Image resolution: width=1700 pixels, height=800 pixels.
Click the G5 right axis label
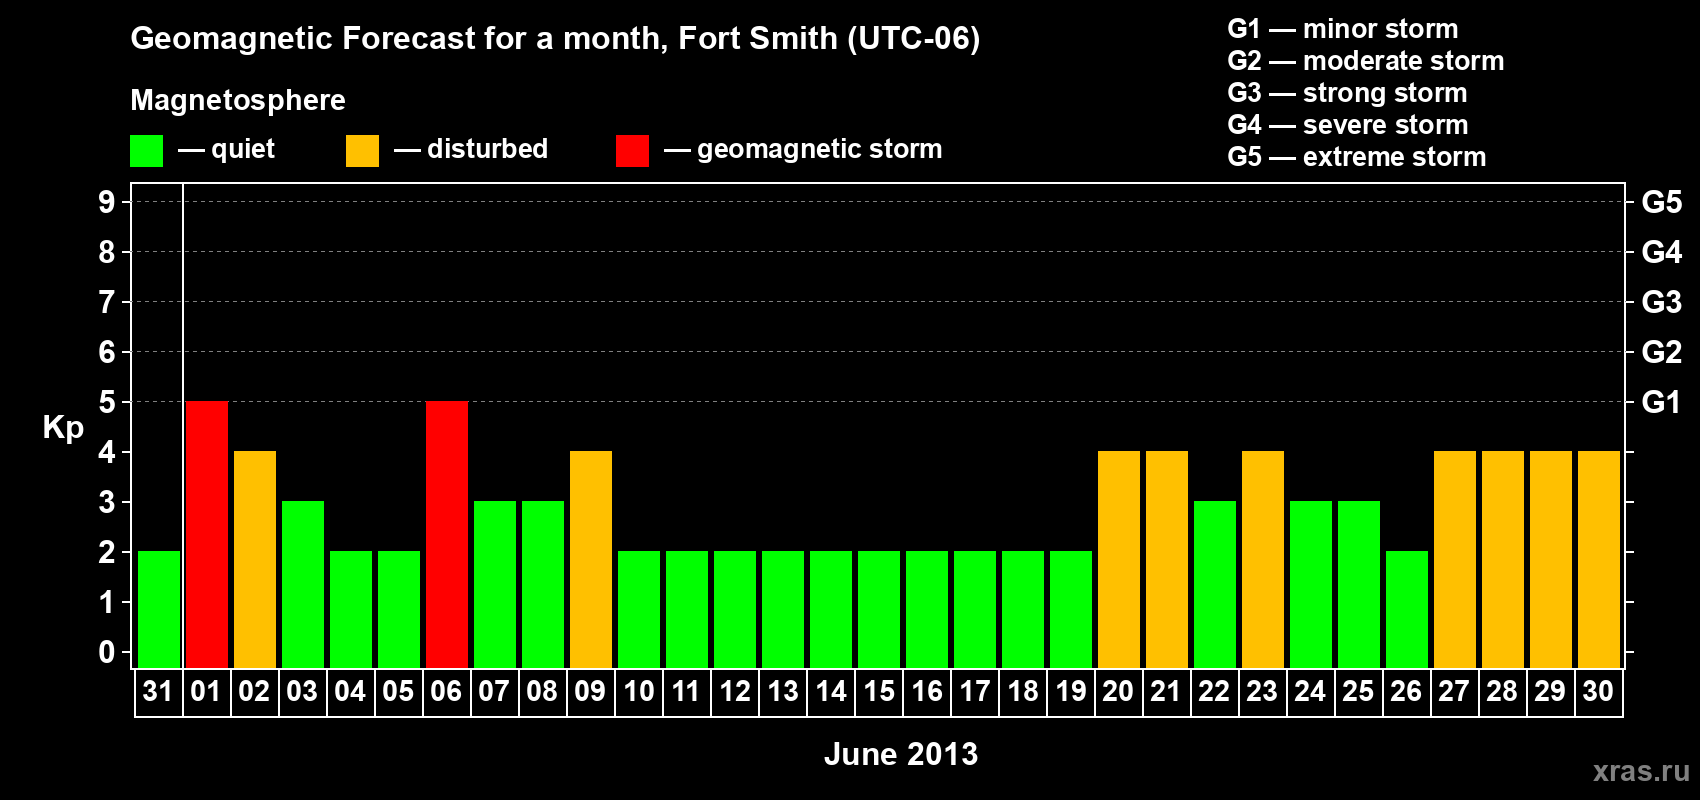point(1662,202)
